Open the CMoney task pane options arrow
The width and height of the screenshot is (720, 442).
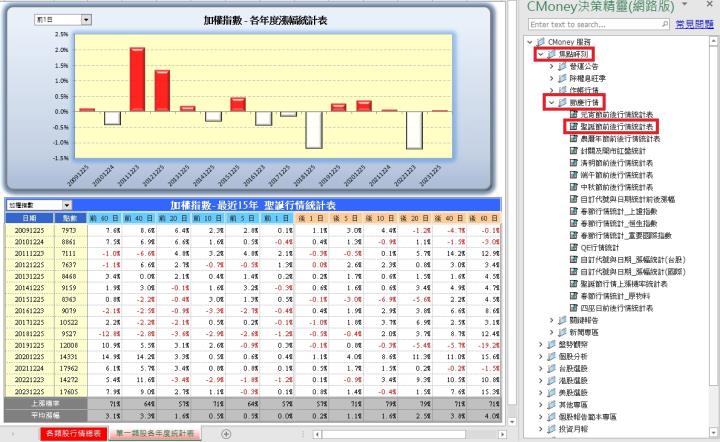pyautogui.click(x=685, y=4)
